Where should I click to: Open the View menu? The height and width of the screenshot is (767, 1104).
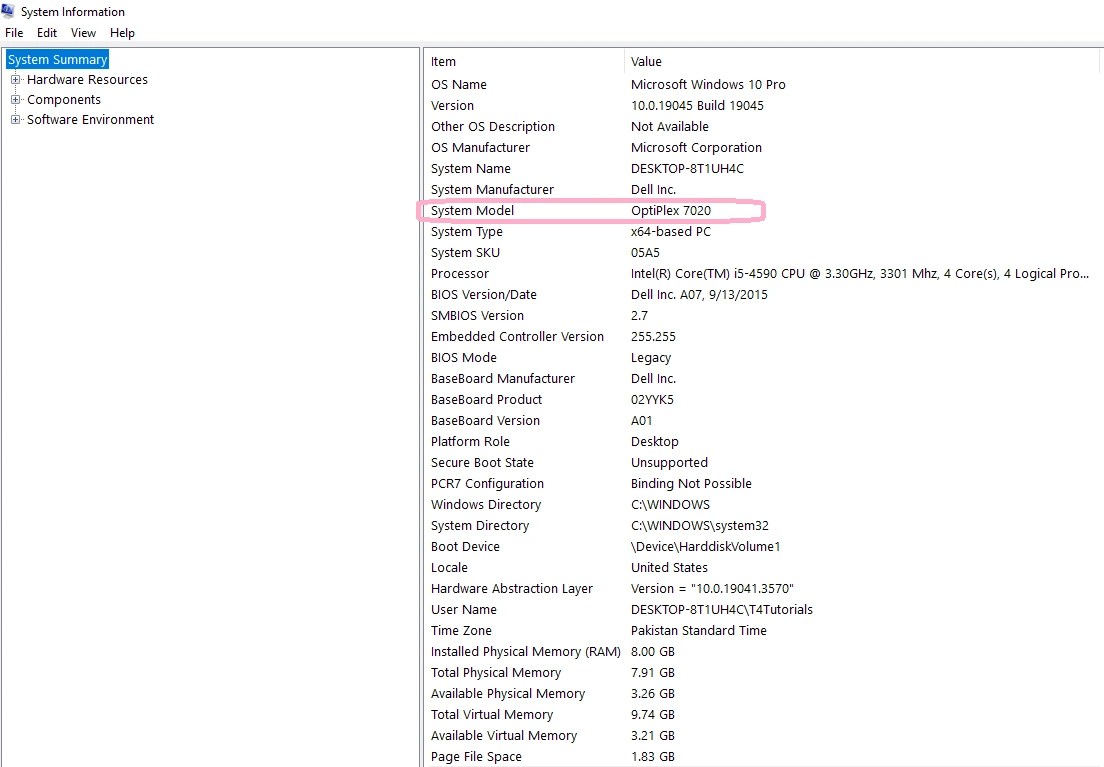click(83, 32)
